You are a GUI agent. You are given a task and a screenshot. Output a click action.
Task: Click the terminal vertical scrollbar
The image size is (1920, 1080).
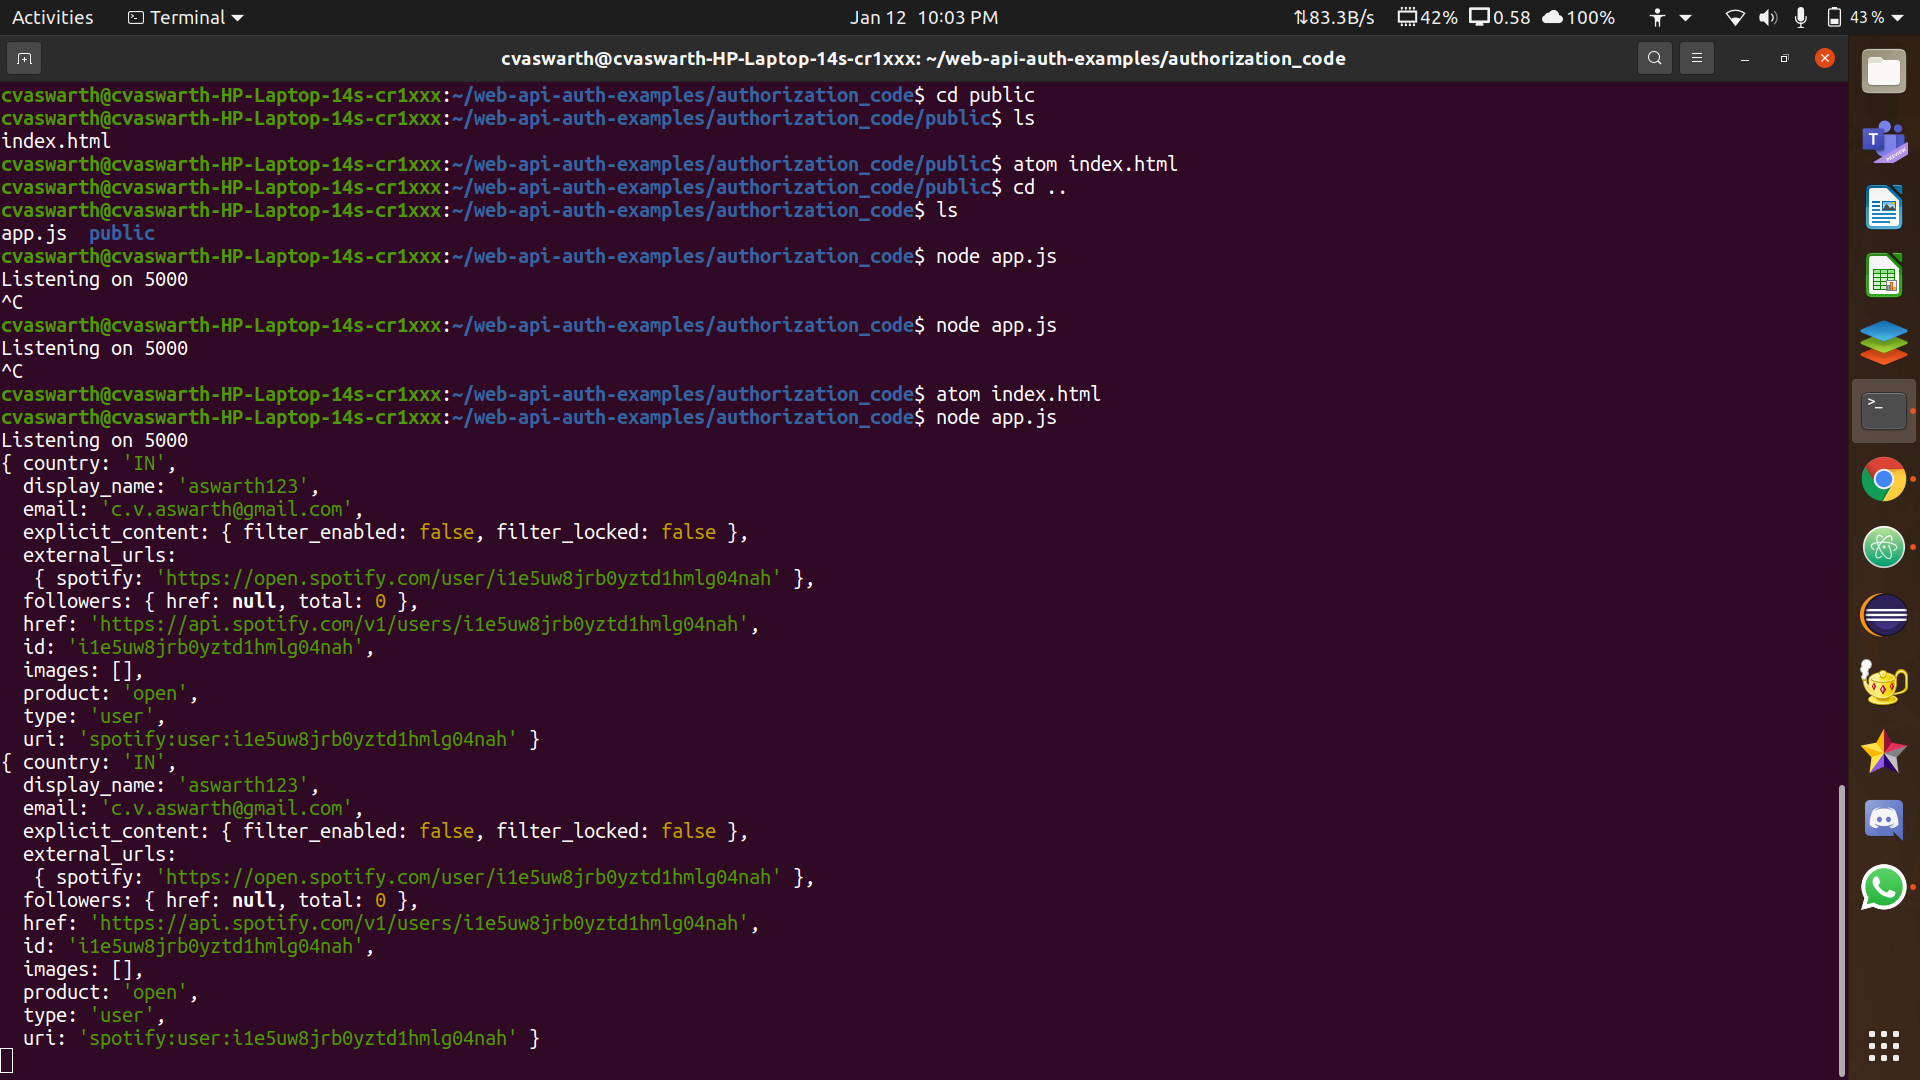[x=1841, y=930]
